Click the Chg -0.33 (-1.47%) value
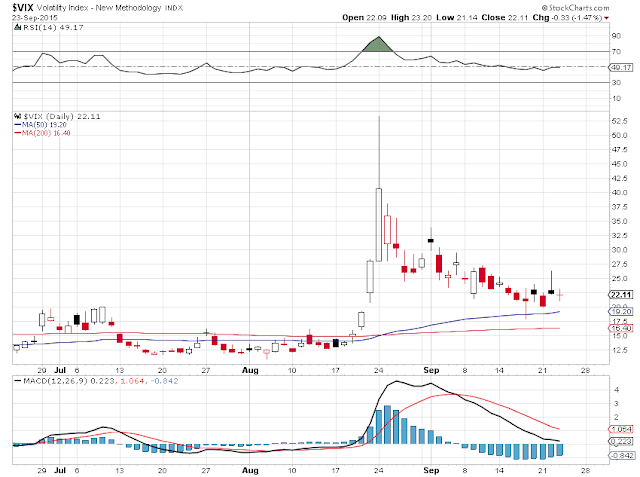This screenshot has width=640, height=477. (x=567, y=18)
